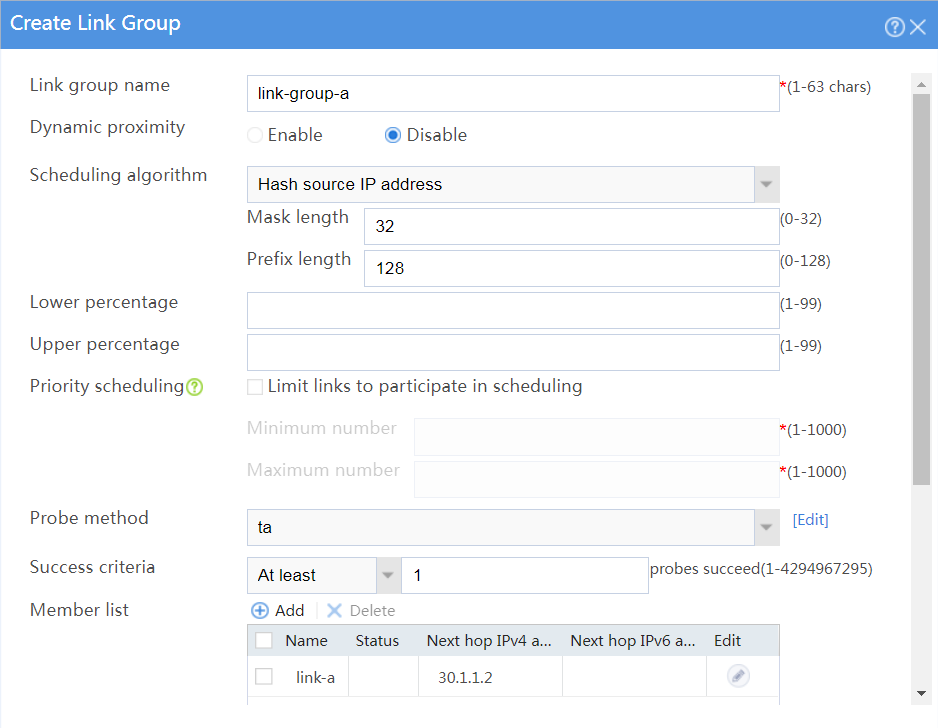This screenshot has width=938, height=728.
Task: Click the Add plus icon in Member list
Action: tap(260, 610)
